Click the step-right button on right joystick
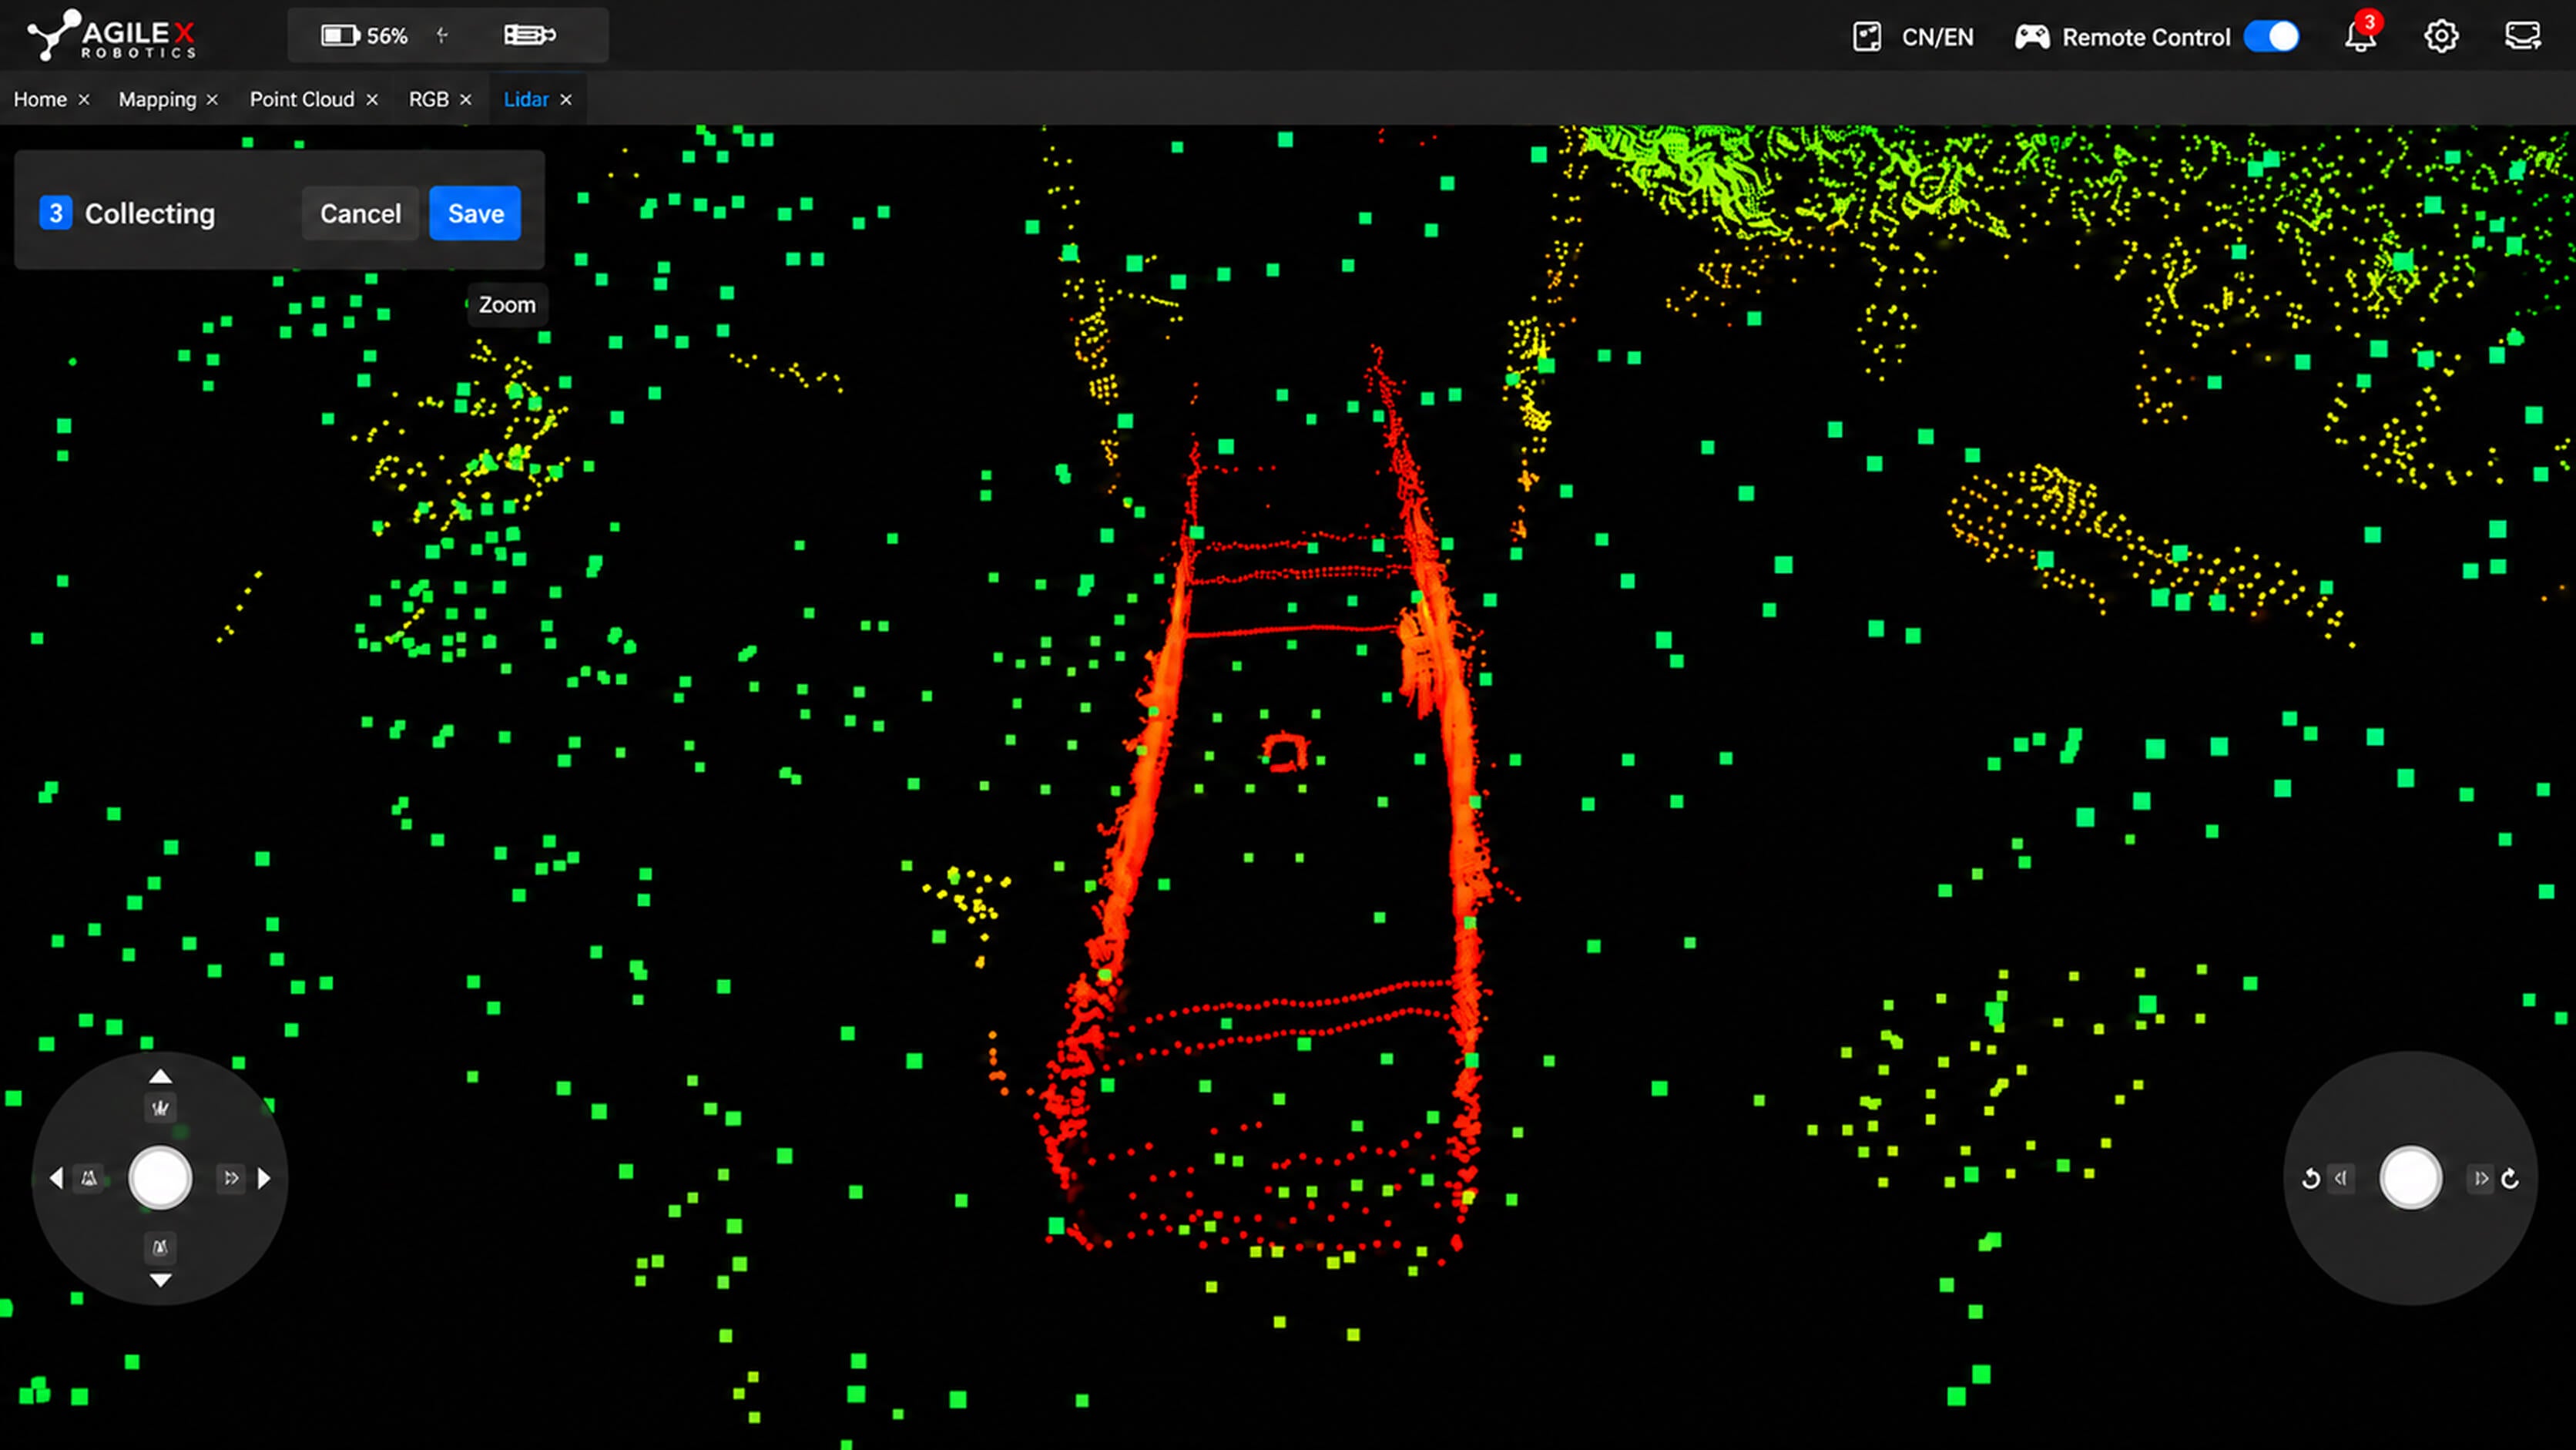This screenshot has height=1450, width=2576. (2481, 1179)
